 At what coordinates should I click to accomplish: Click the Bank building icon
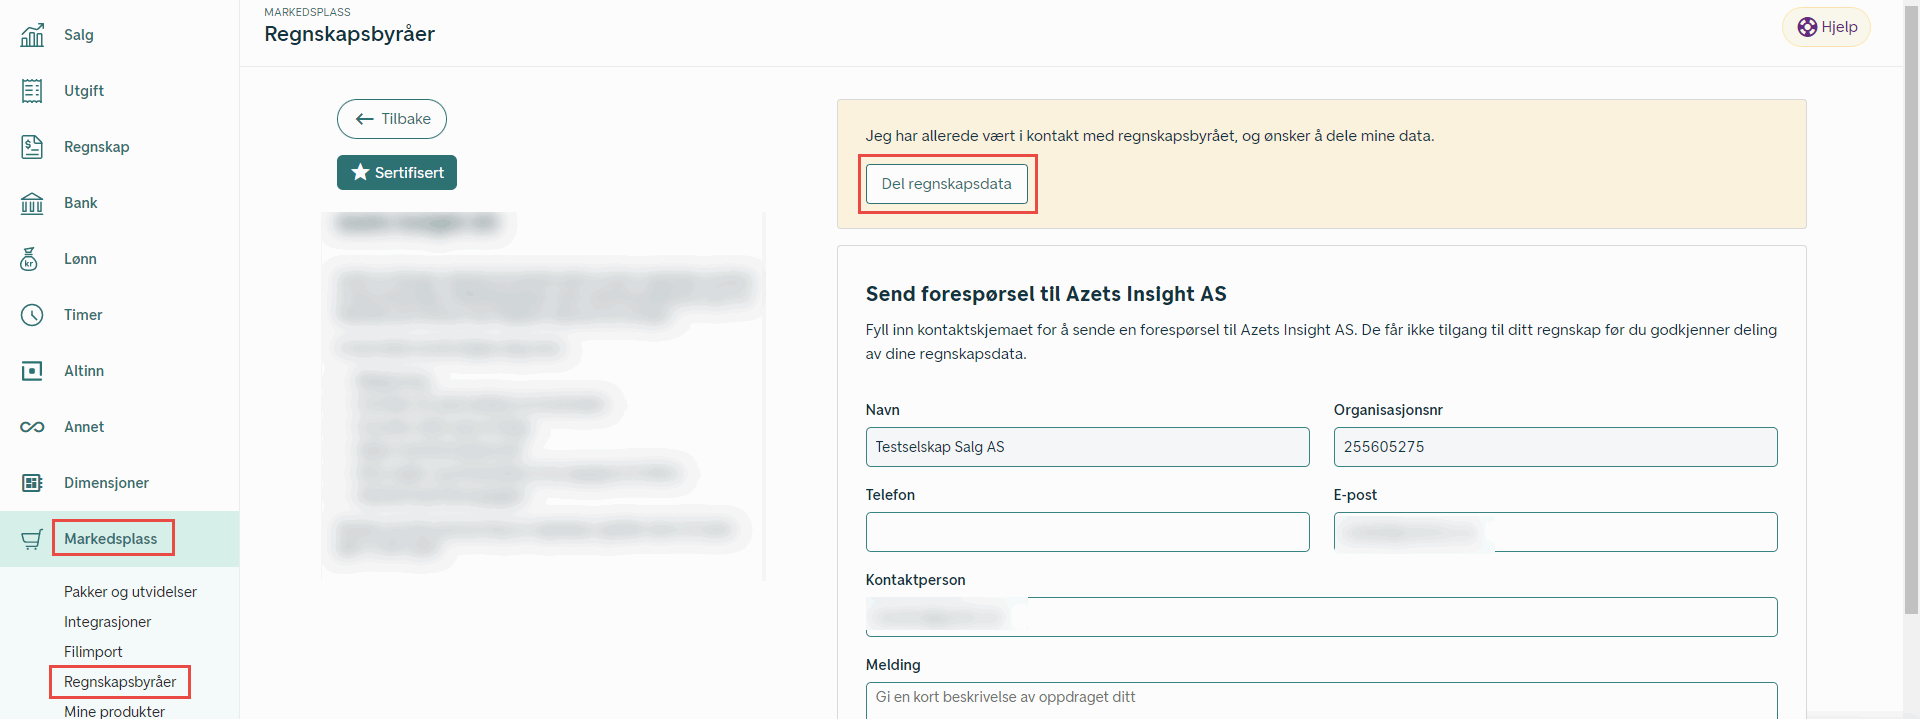(x=32, y=203)
